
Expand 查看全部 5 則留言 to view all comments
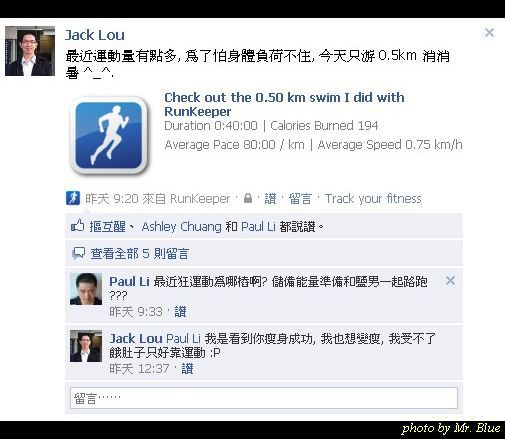(139, 254)
